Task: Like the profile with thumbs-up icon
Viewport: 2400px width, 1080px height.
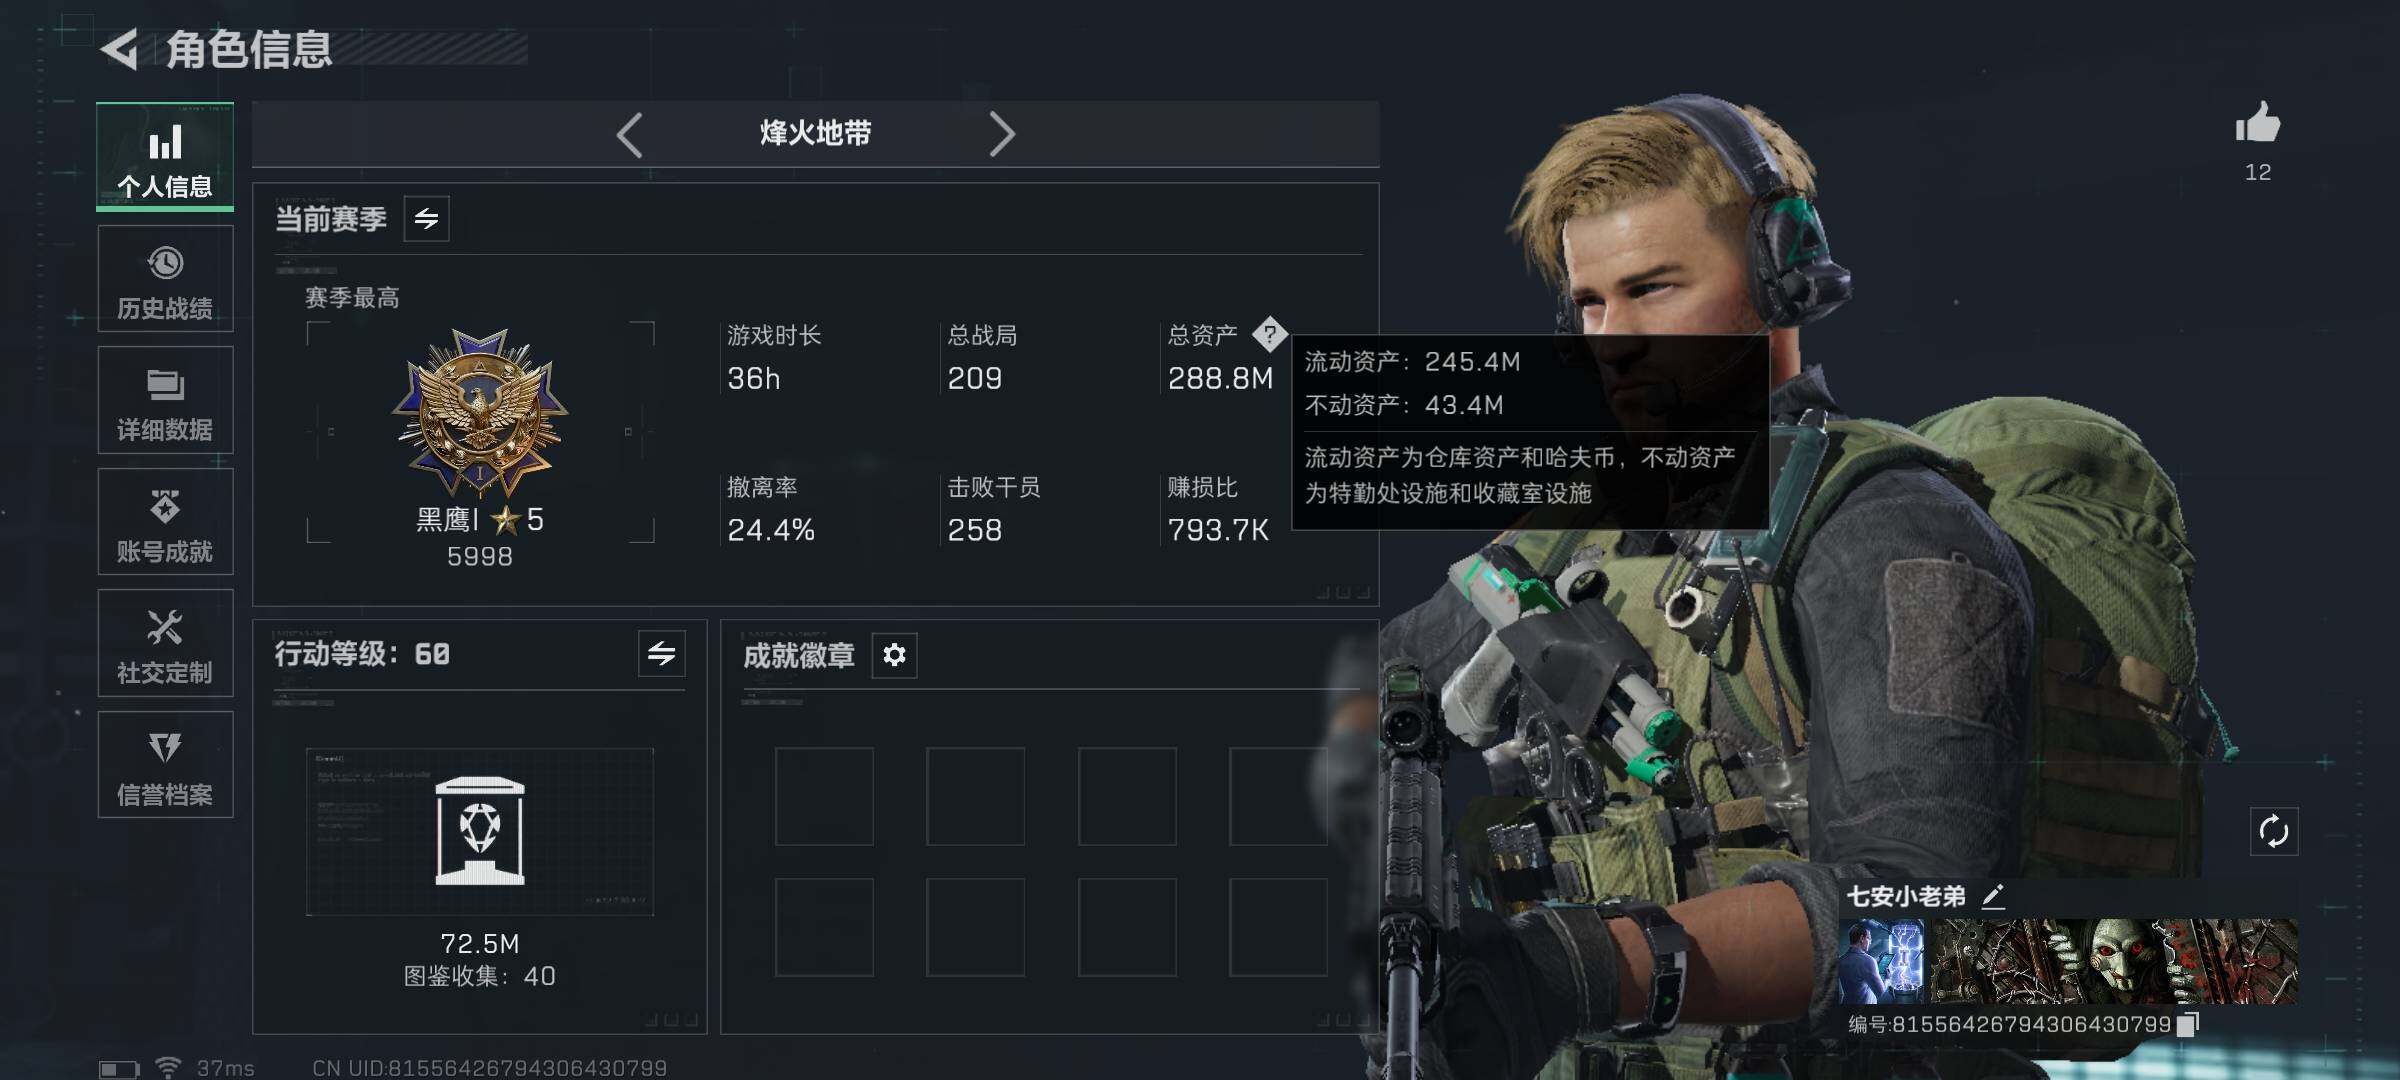Action: (2258, 124)
